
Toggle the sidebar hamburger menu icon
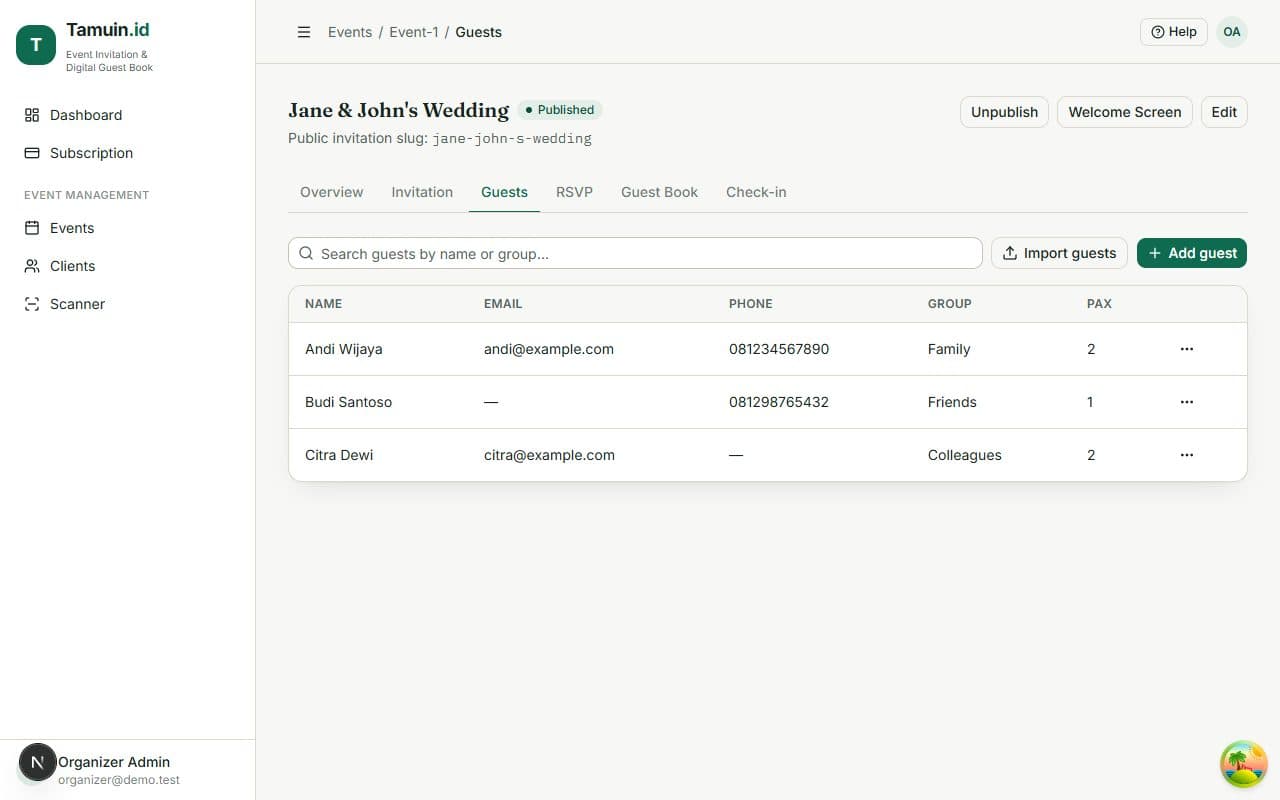click(x=304, y=32)
